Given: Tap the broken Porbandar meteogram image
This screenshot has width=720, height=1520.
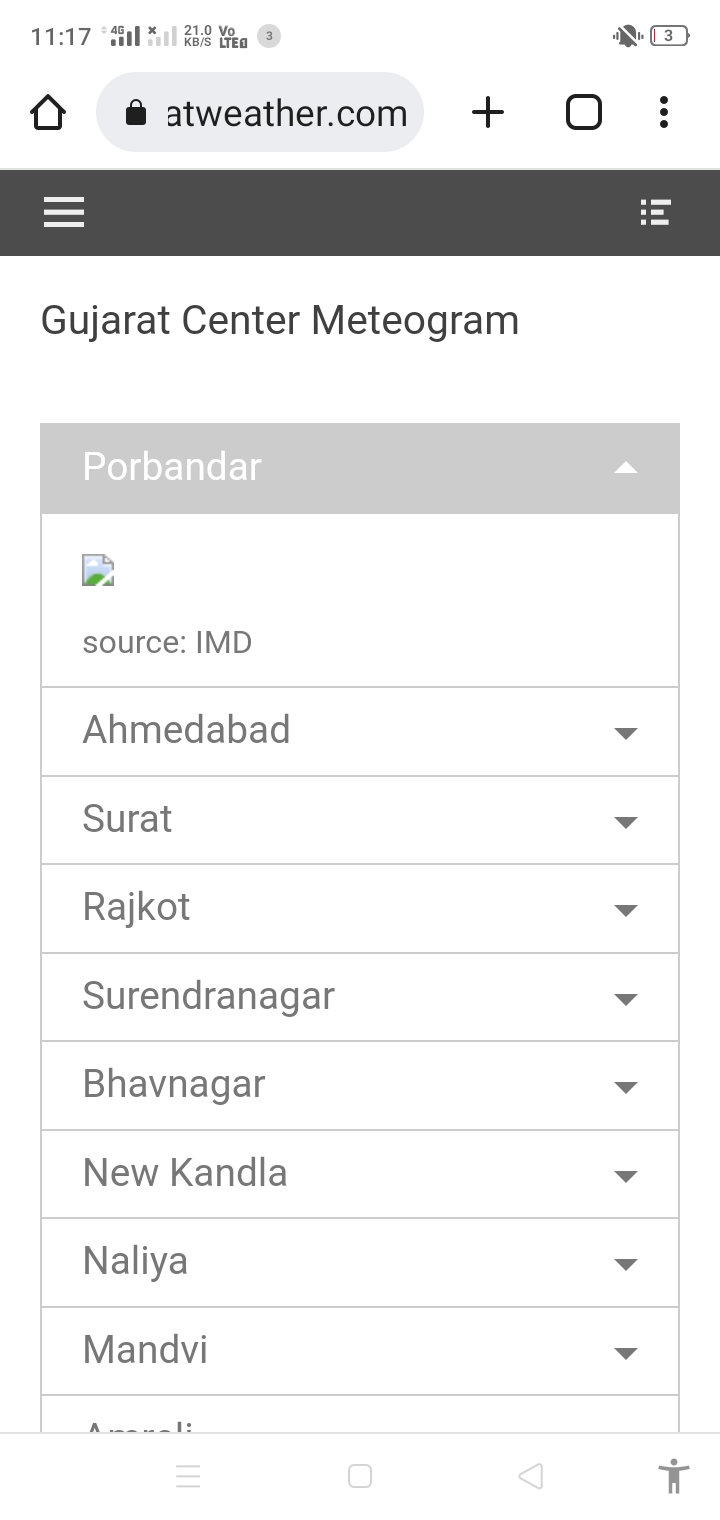Looking at the screenshot, I should point(98,571).
